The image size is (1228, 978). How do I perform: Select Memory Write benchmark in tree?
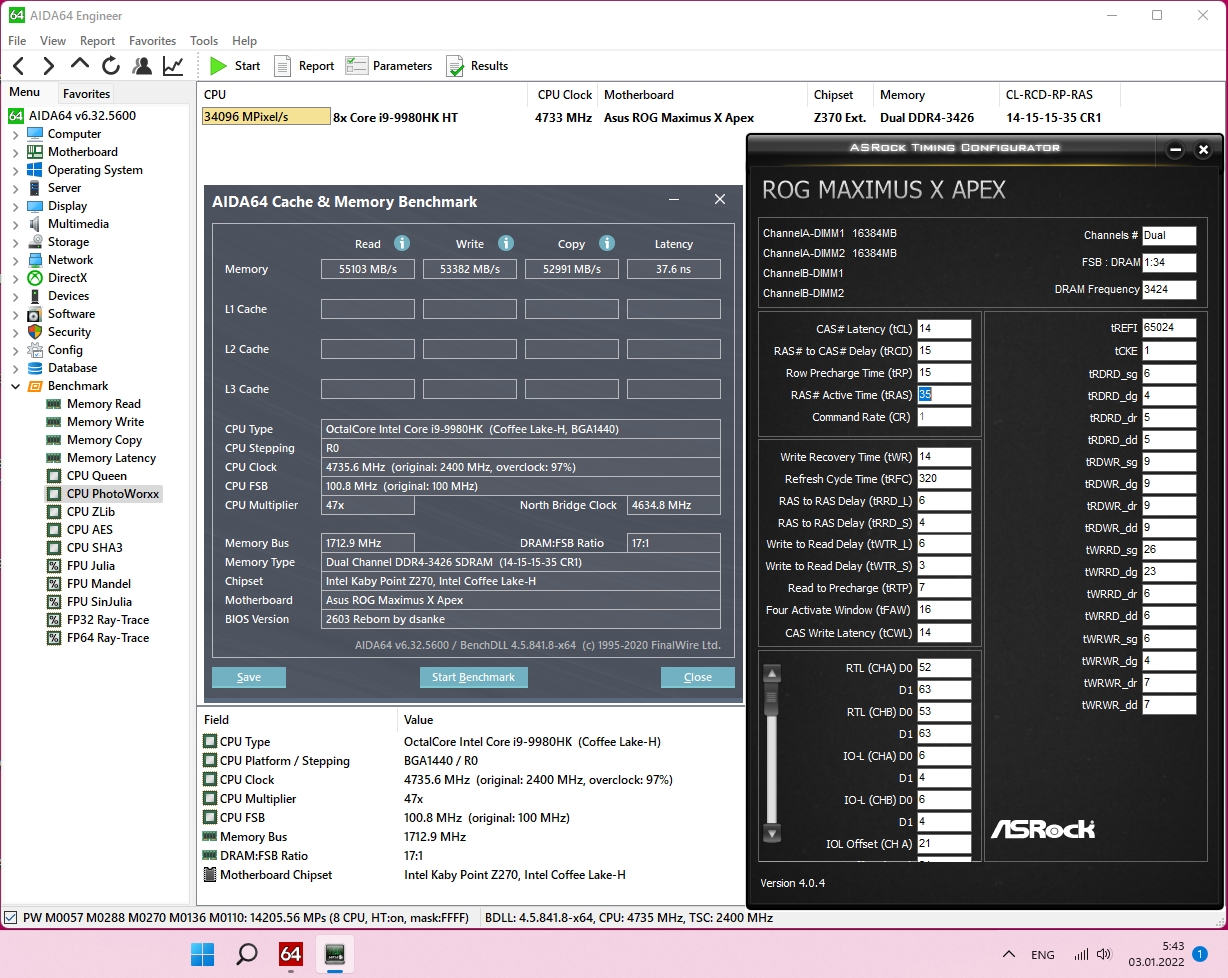click(105, 422)
